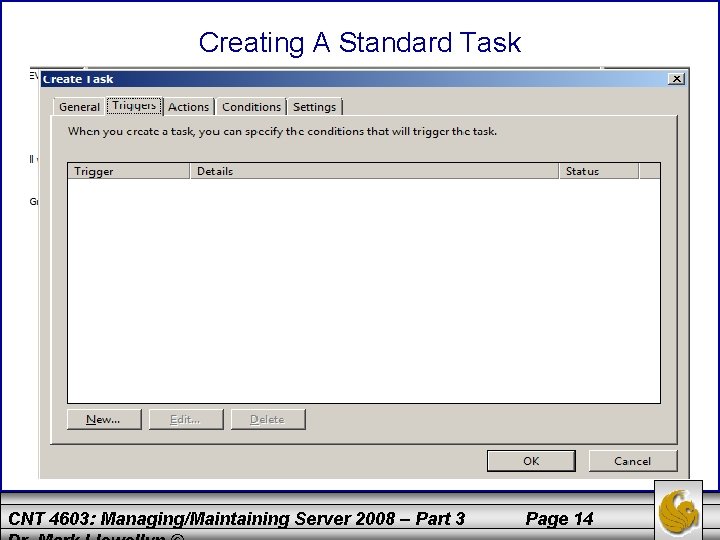Click the 'Creating A Standard Task' slide title
Viewport: 720px width, 540px height.
360,43
